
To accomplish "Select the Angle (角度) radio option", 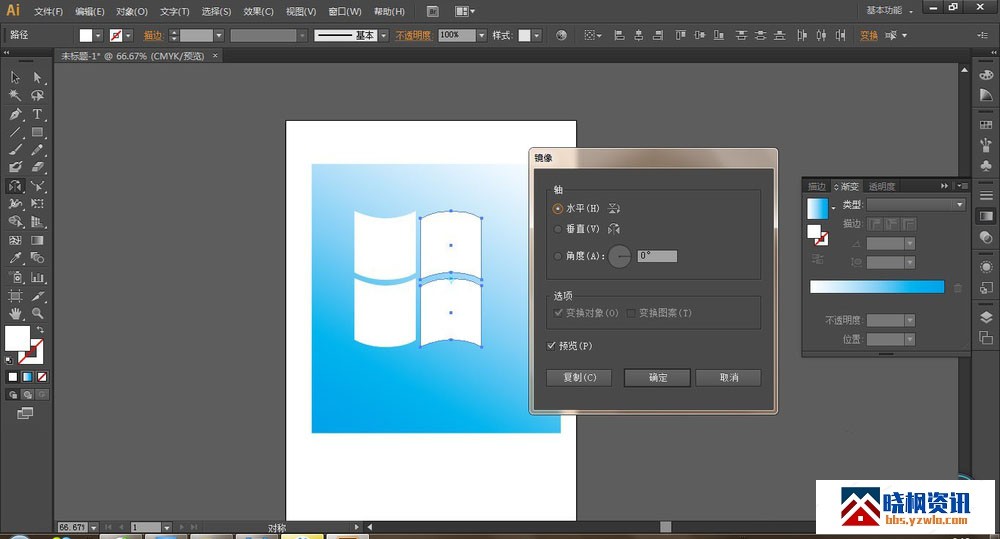I will (x=557, y=256).
